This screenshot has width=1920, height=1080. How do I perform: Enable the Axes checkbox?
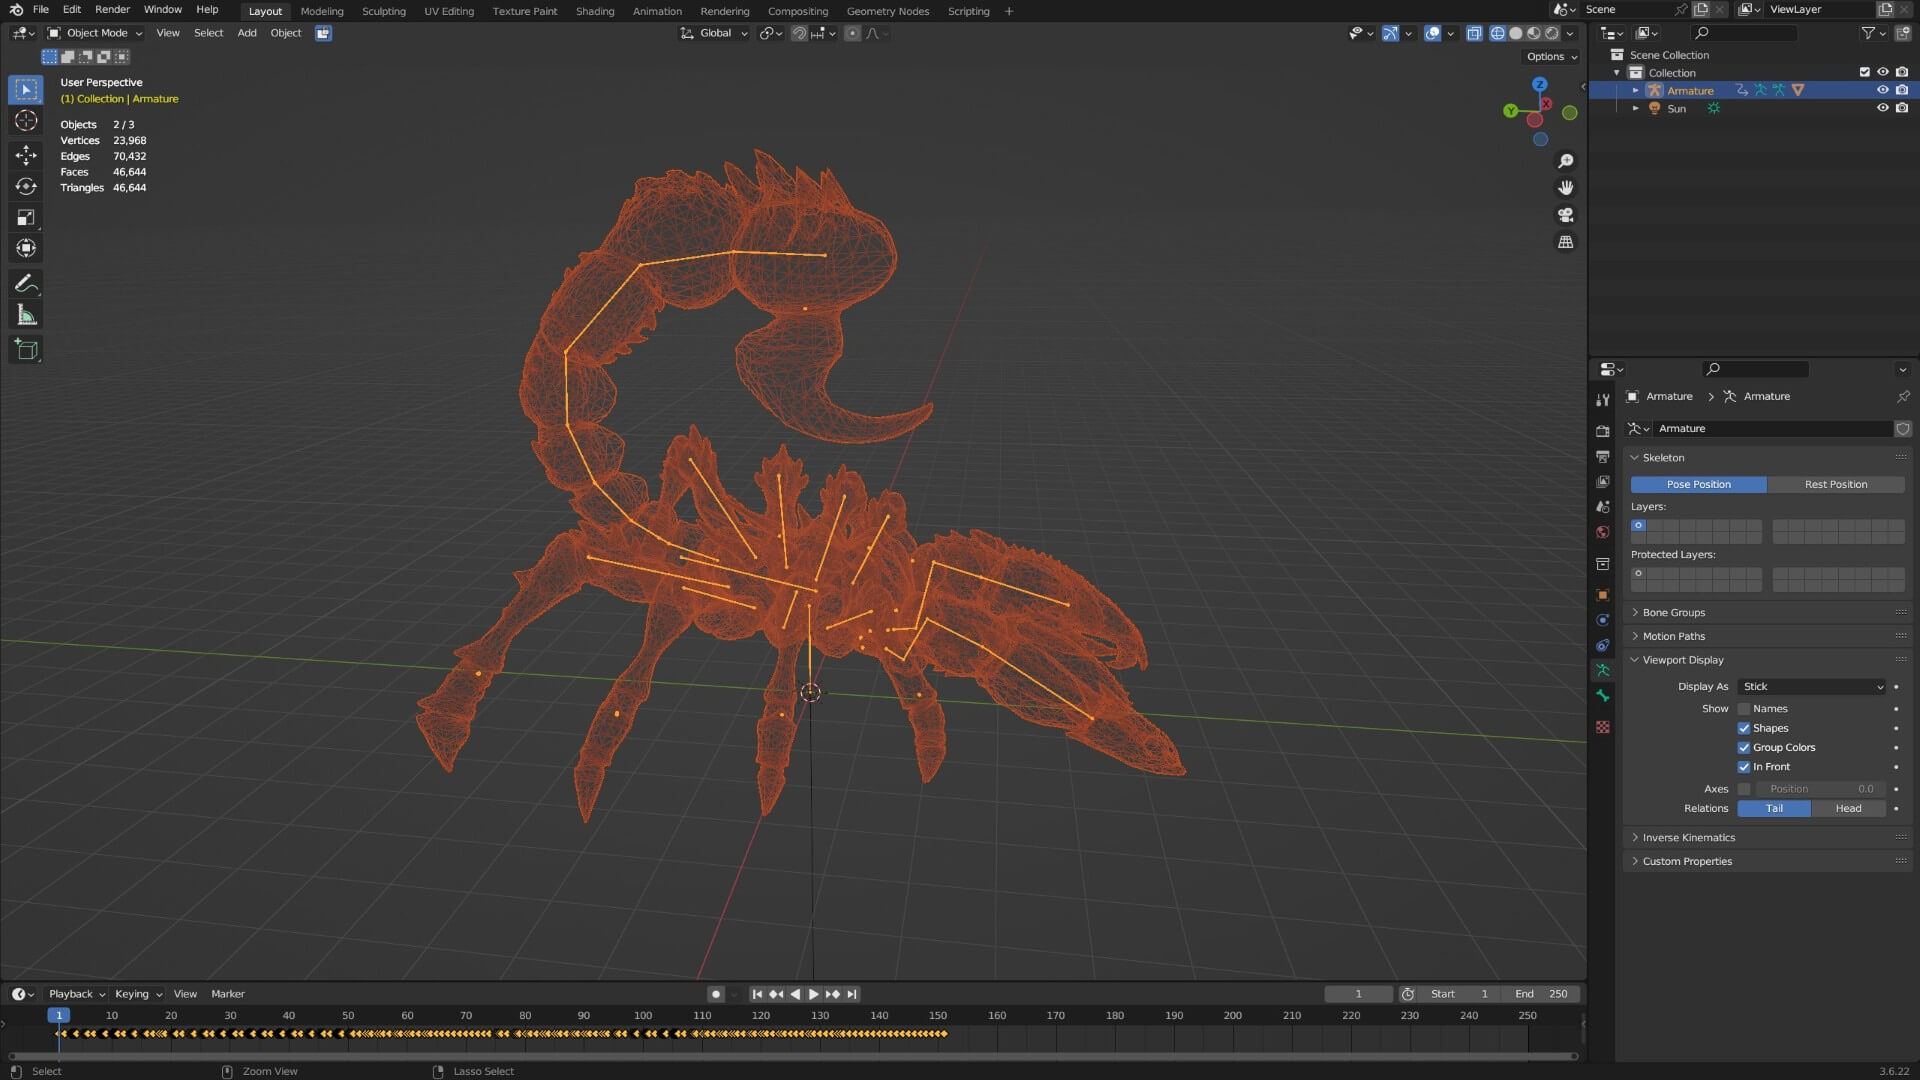[1744, 789]
